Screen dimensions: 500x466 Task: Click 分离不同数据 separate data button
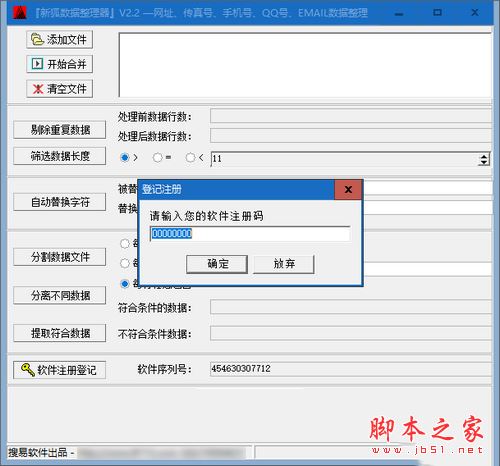(x=60, y=295)
